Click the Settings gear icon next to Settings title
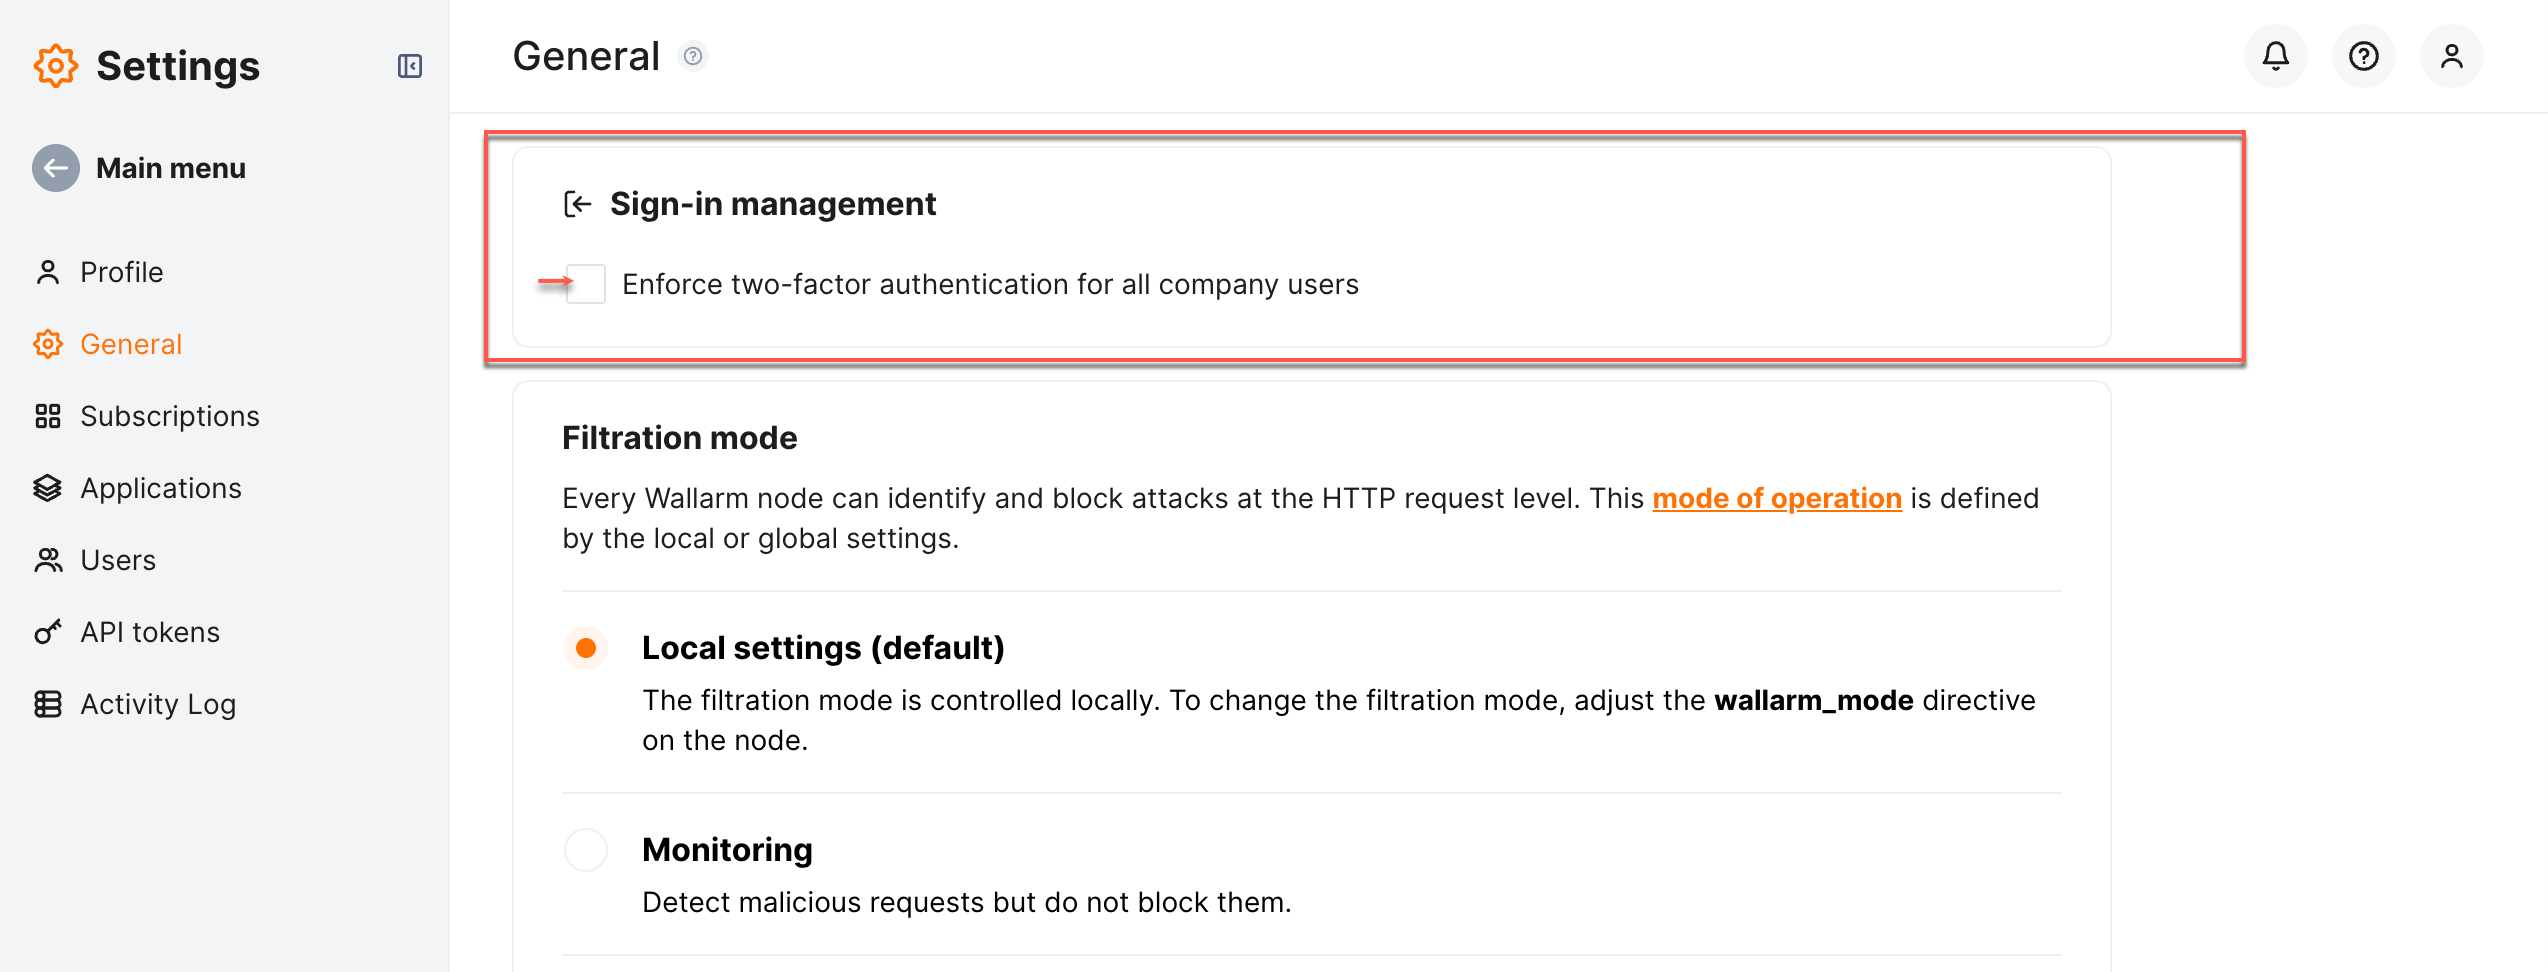The image size is (2548, 972). [x=56, y=66]
